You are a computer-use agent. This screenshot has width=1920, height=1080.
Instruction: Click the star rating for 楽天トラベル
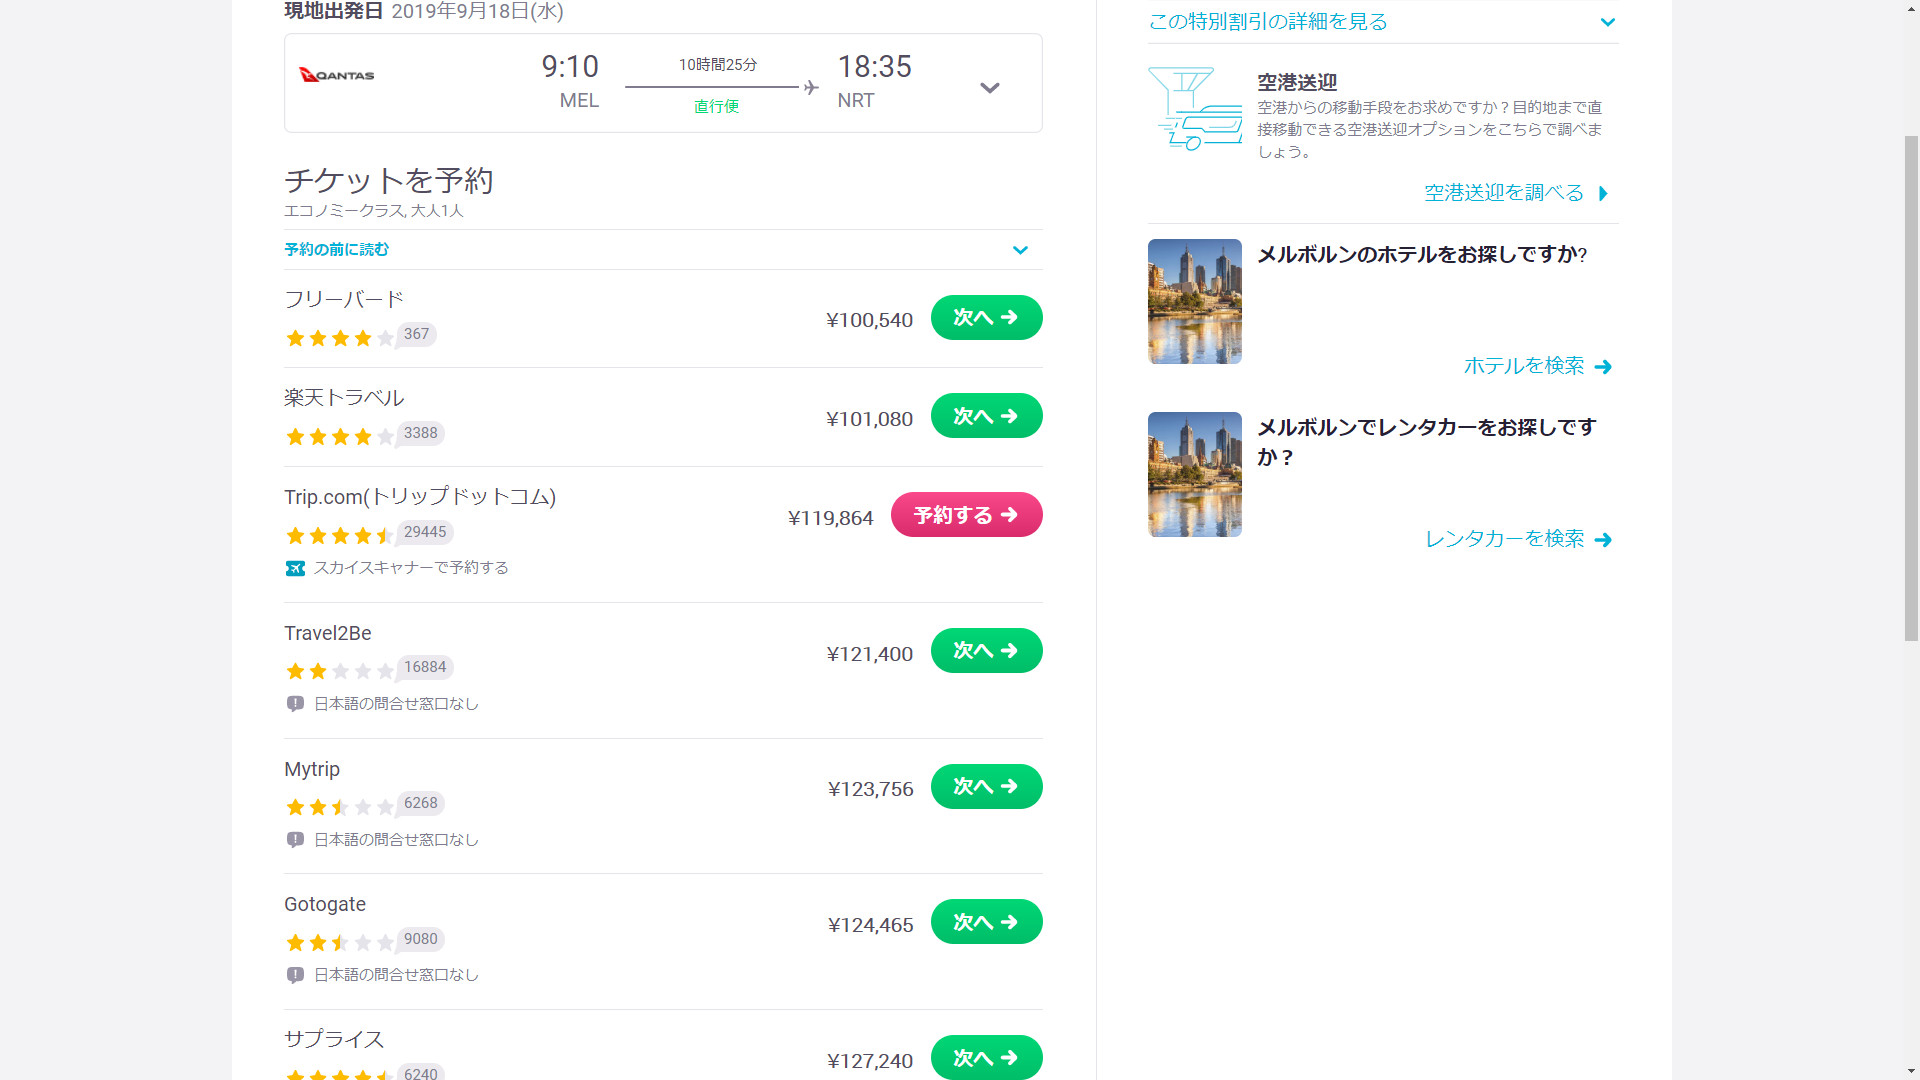pos(340,436)
